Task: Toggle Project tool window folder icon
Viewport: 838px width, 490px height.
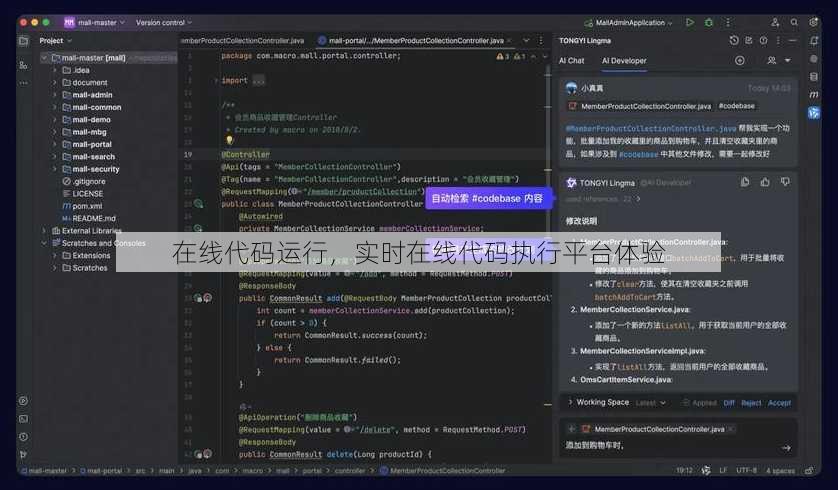Action: click(24, 41)
